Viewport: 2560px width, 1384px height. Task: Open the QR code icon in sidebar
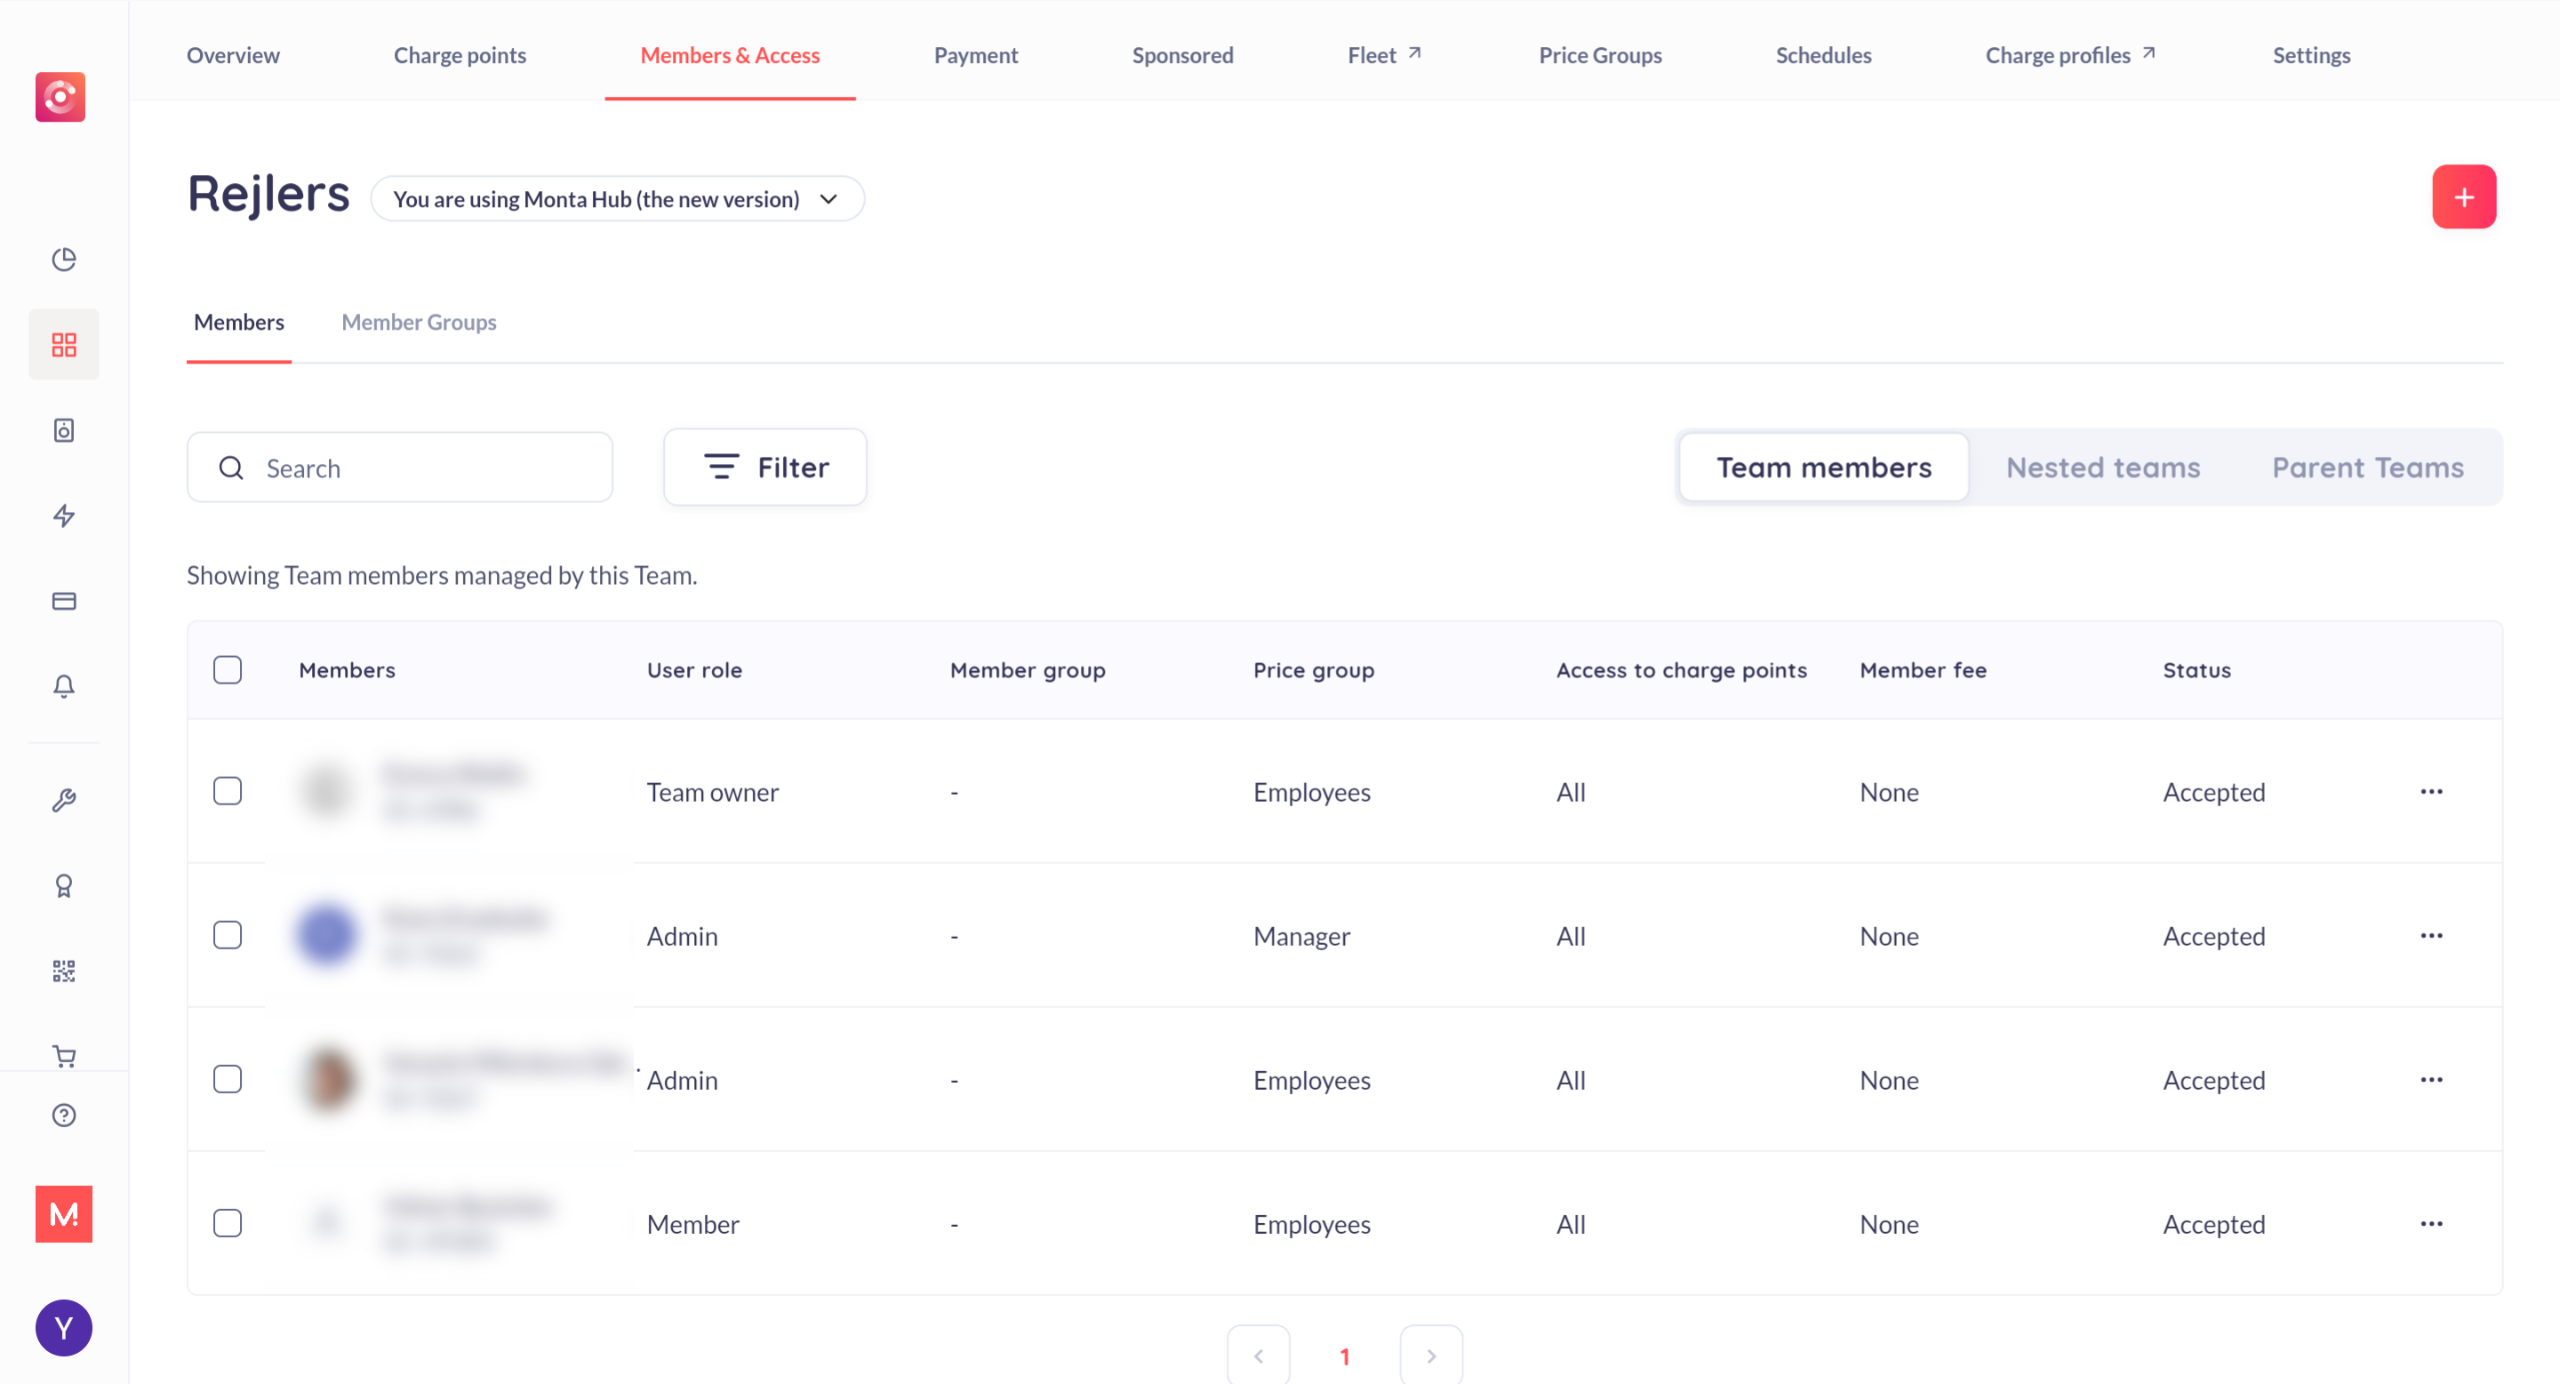coord(64,971)
